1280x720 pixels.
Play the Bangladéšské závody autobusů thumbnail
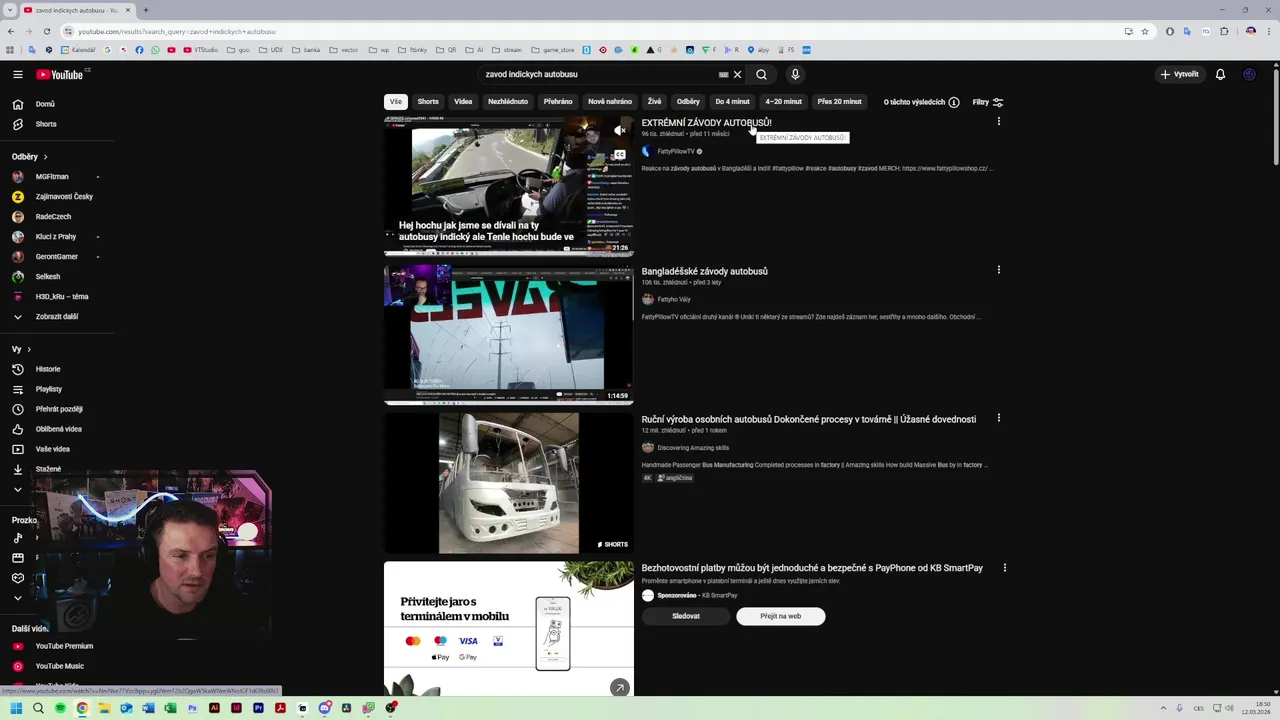(x=508, y=335)
